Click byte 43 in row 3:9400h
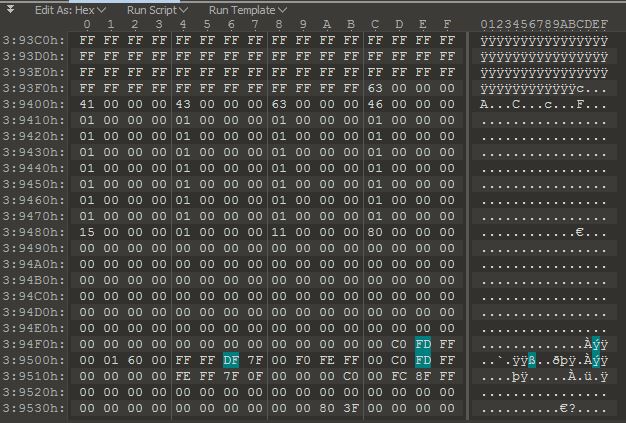This screenshot has height=423, width=626. [183, 104]
